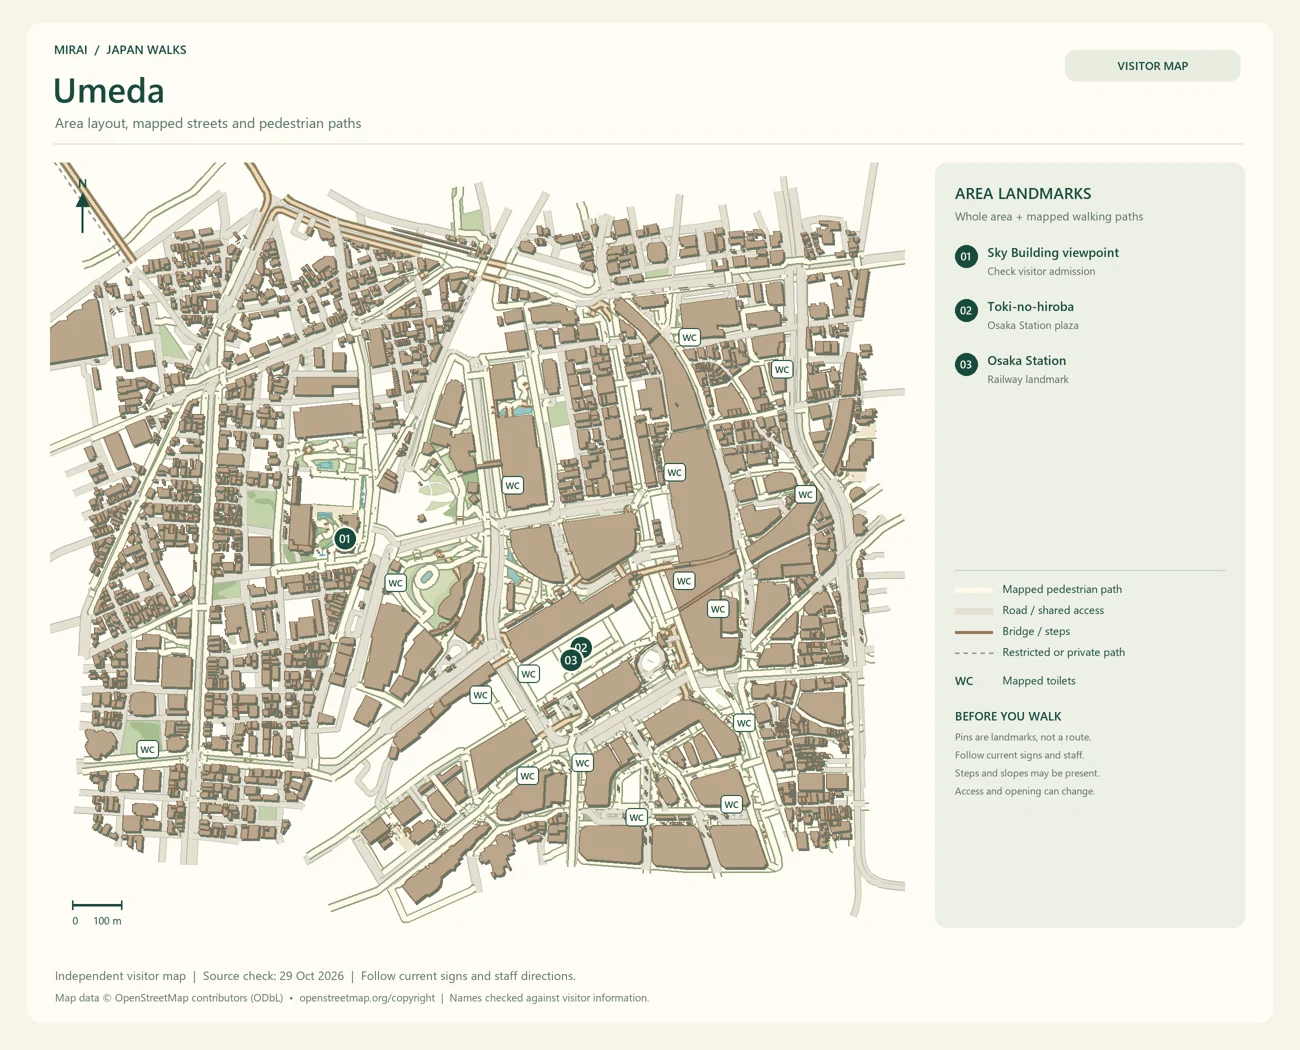Click 'Check visitor admission' subtitle
This screenshot has width=1300, height=1050.
pyautogui.click(x=1041, y=272)
